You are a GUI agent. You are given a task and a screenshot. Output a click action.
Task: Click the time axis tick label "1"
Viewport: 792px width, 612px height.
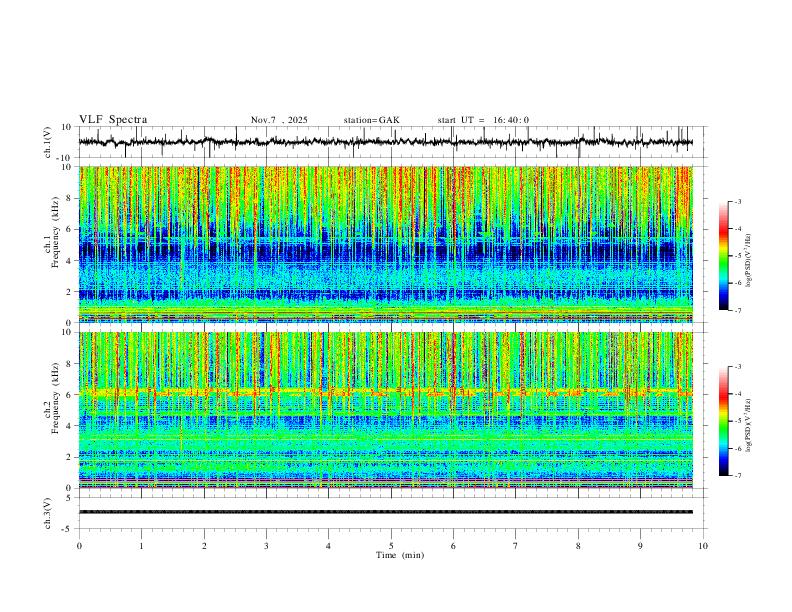pos(141,546)
